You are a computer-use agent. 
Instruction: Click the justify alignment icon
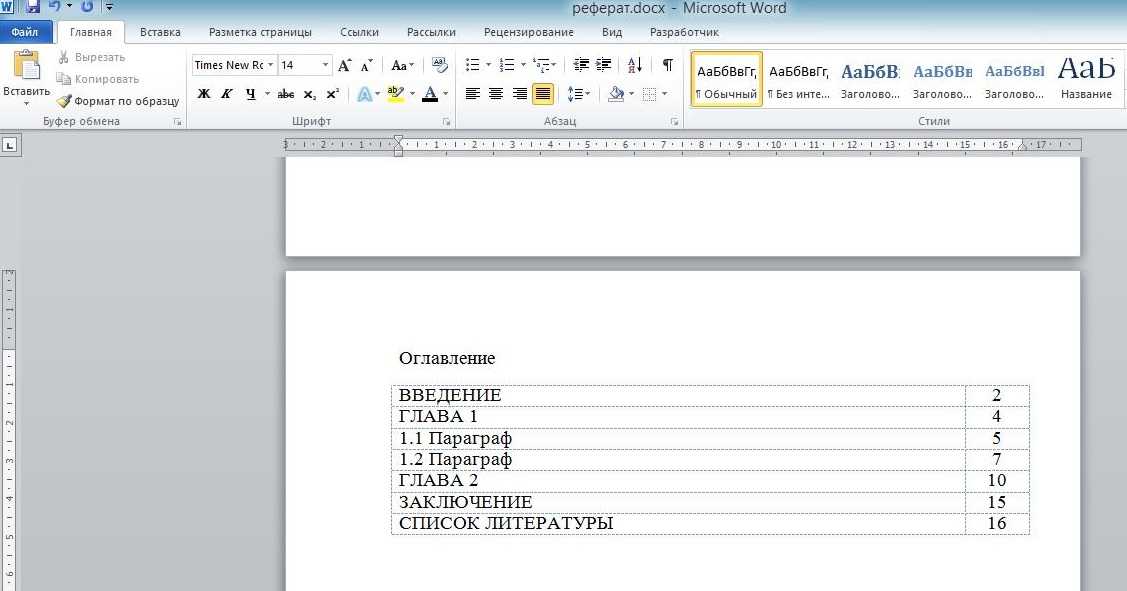tap(543, 94)
